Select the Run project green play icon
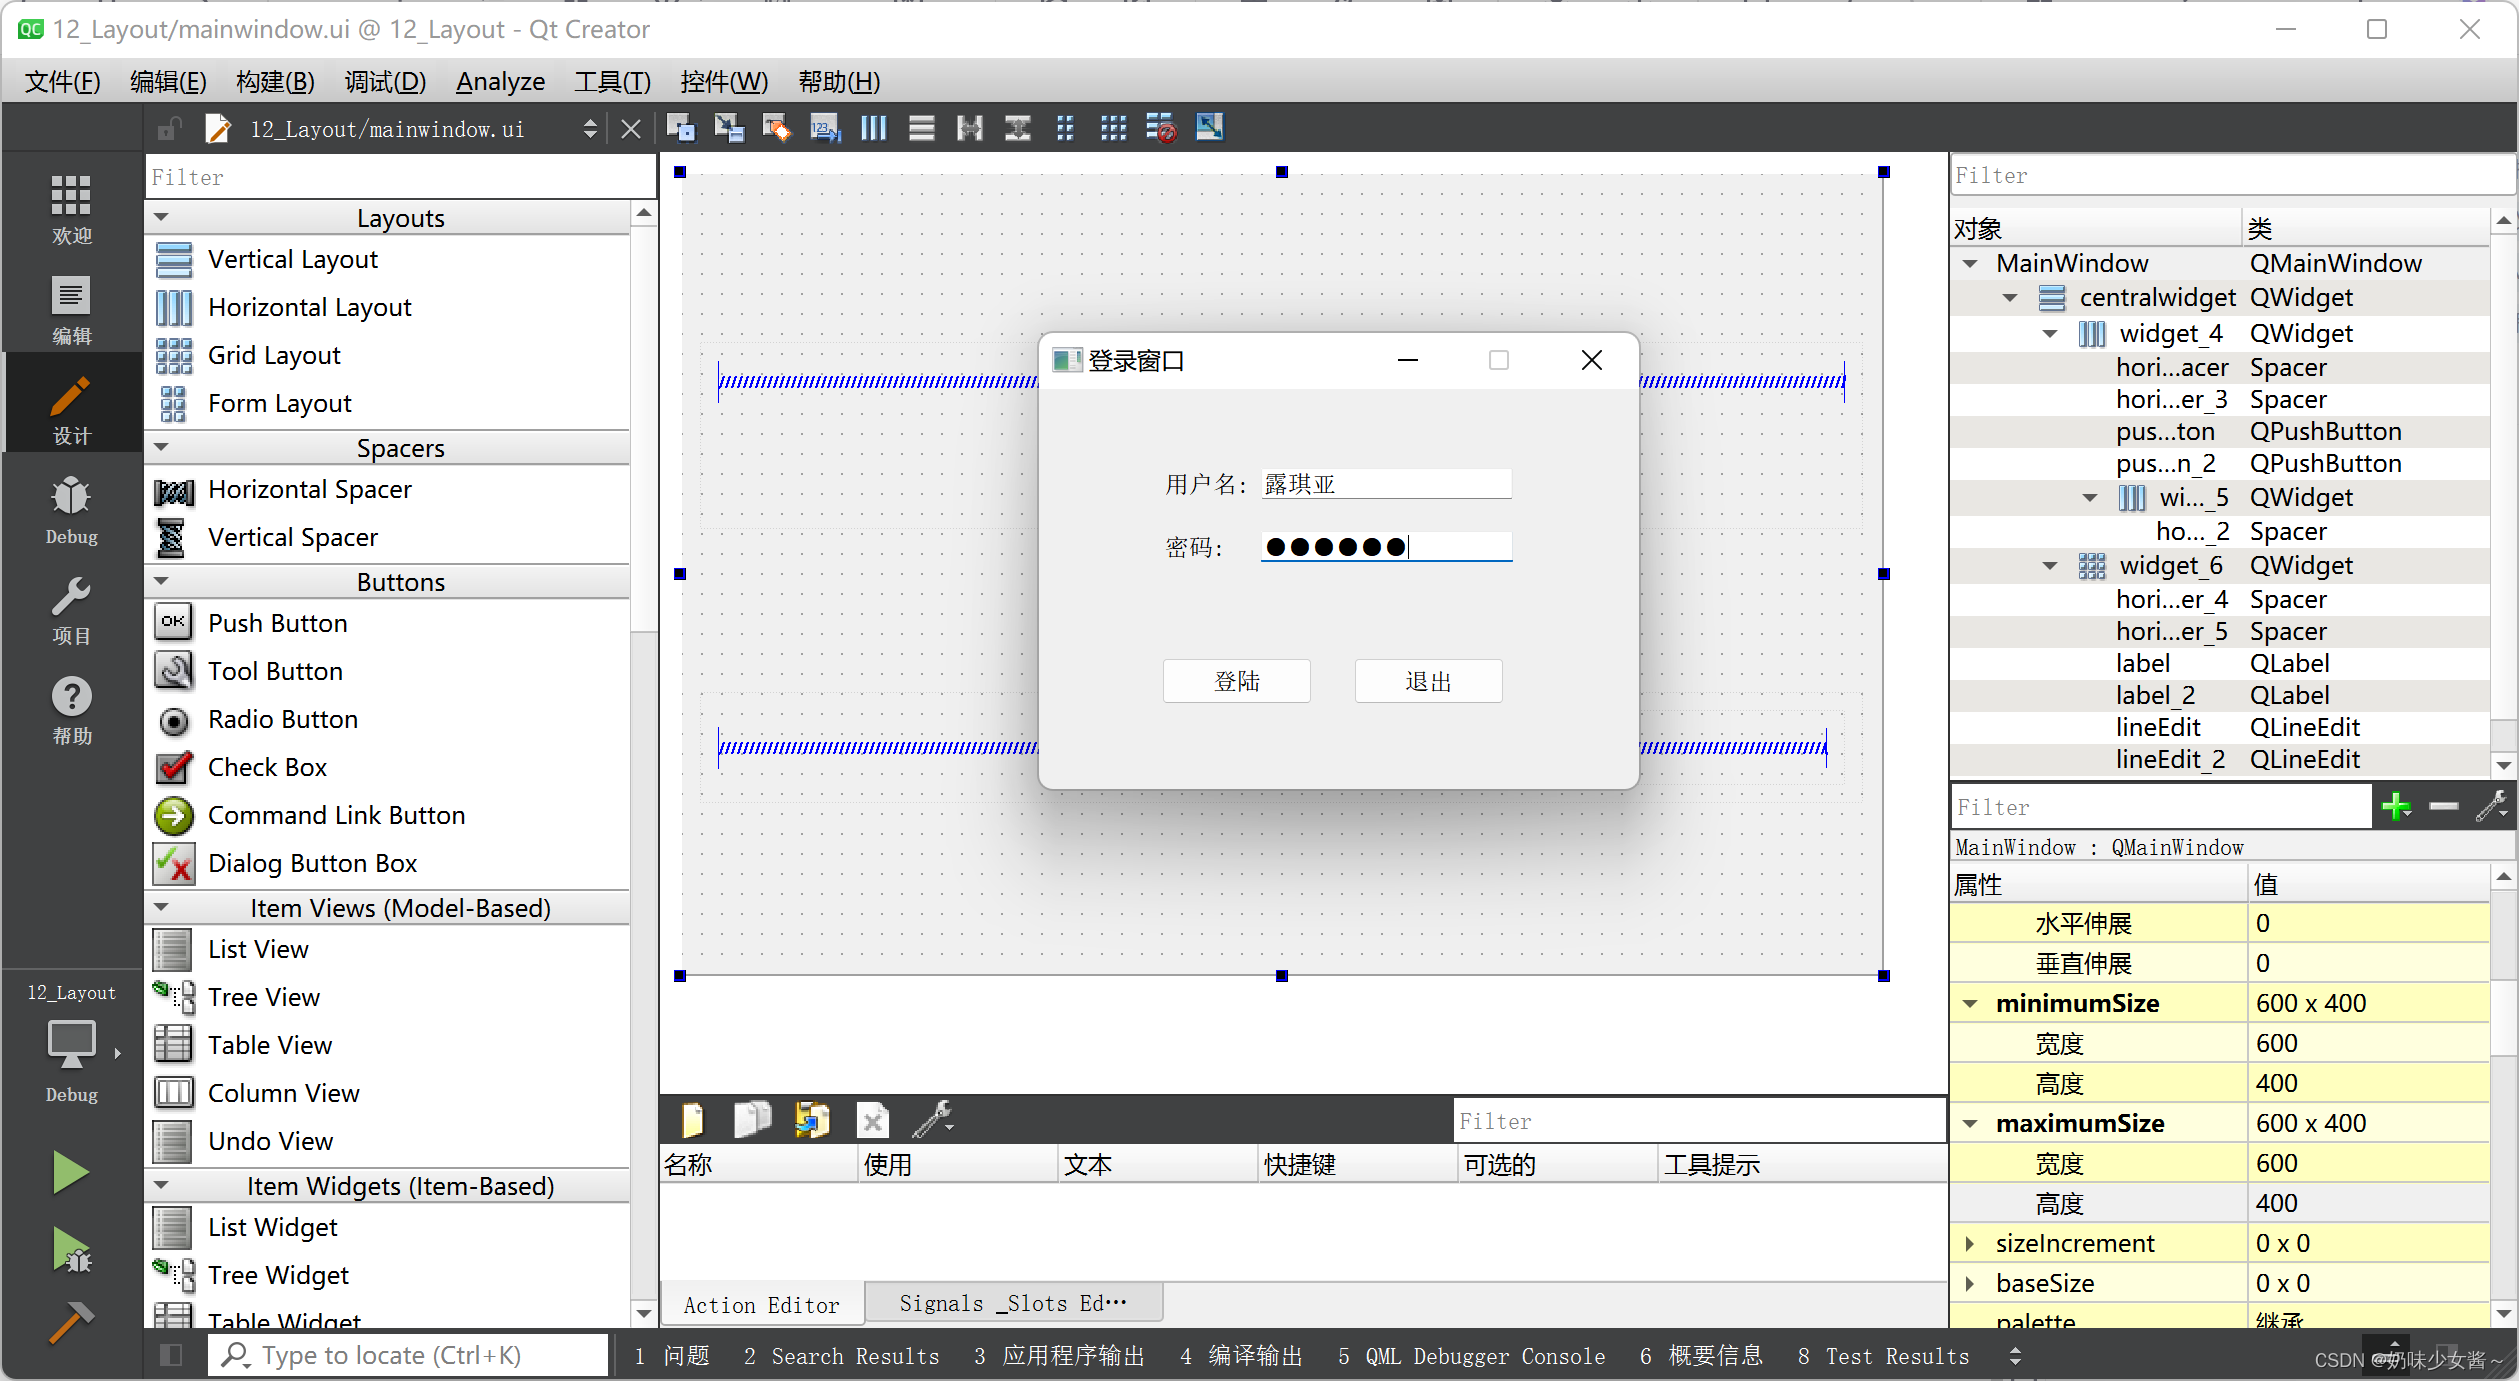Image resolution: width=2519 pixels, height=1381 pixels. click(x=68, y=1172)
